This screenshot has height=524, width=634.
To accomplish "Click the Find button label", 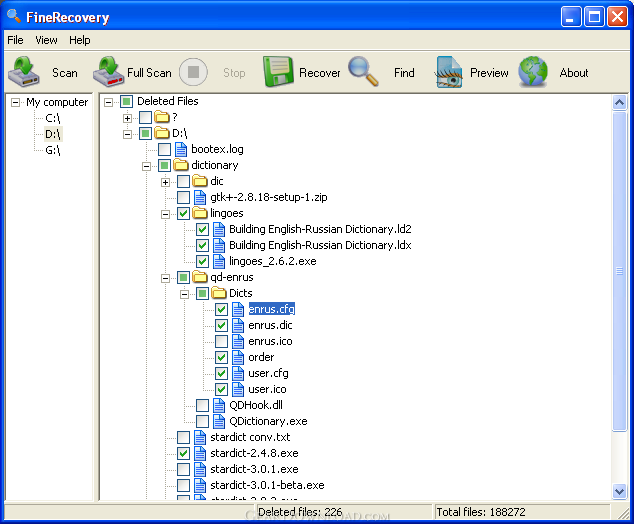I will (404, 73).
